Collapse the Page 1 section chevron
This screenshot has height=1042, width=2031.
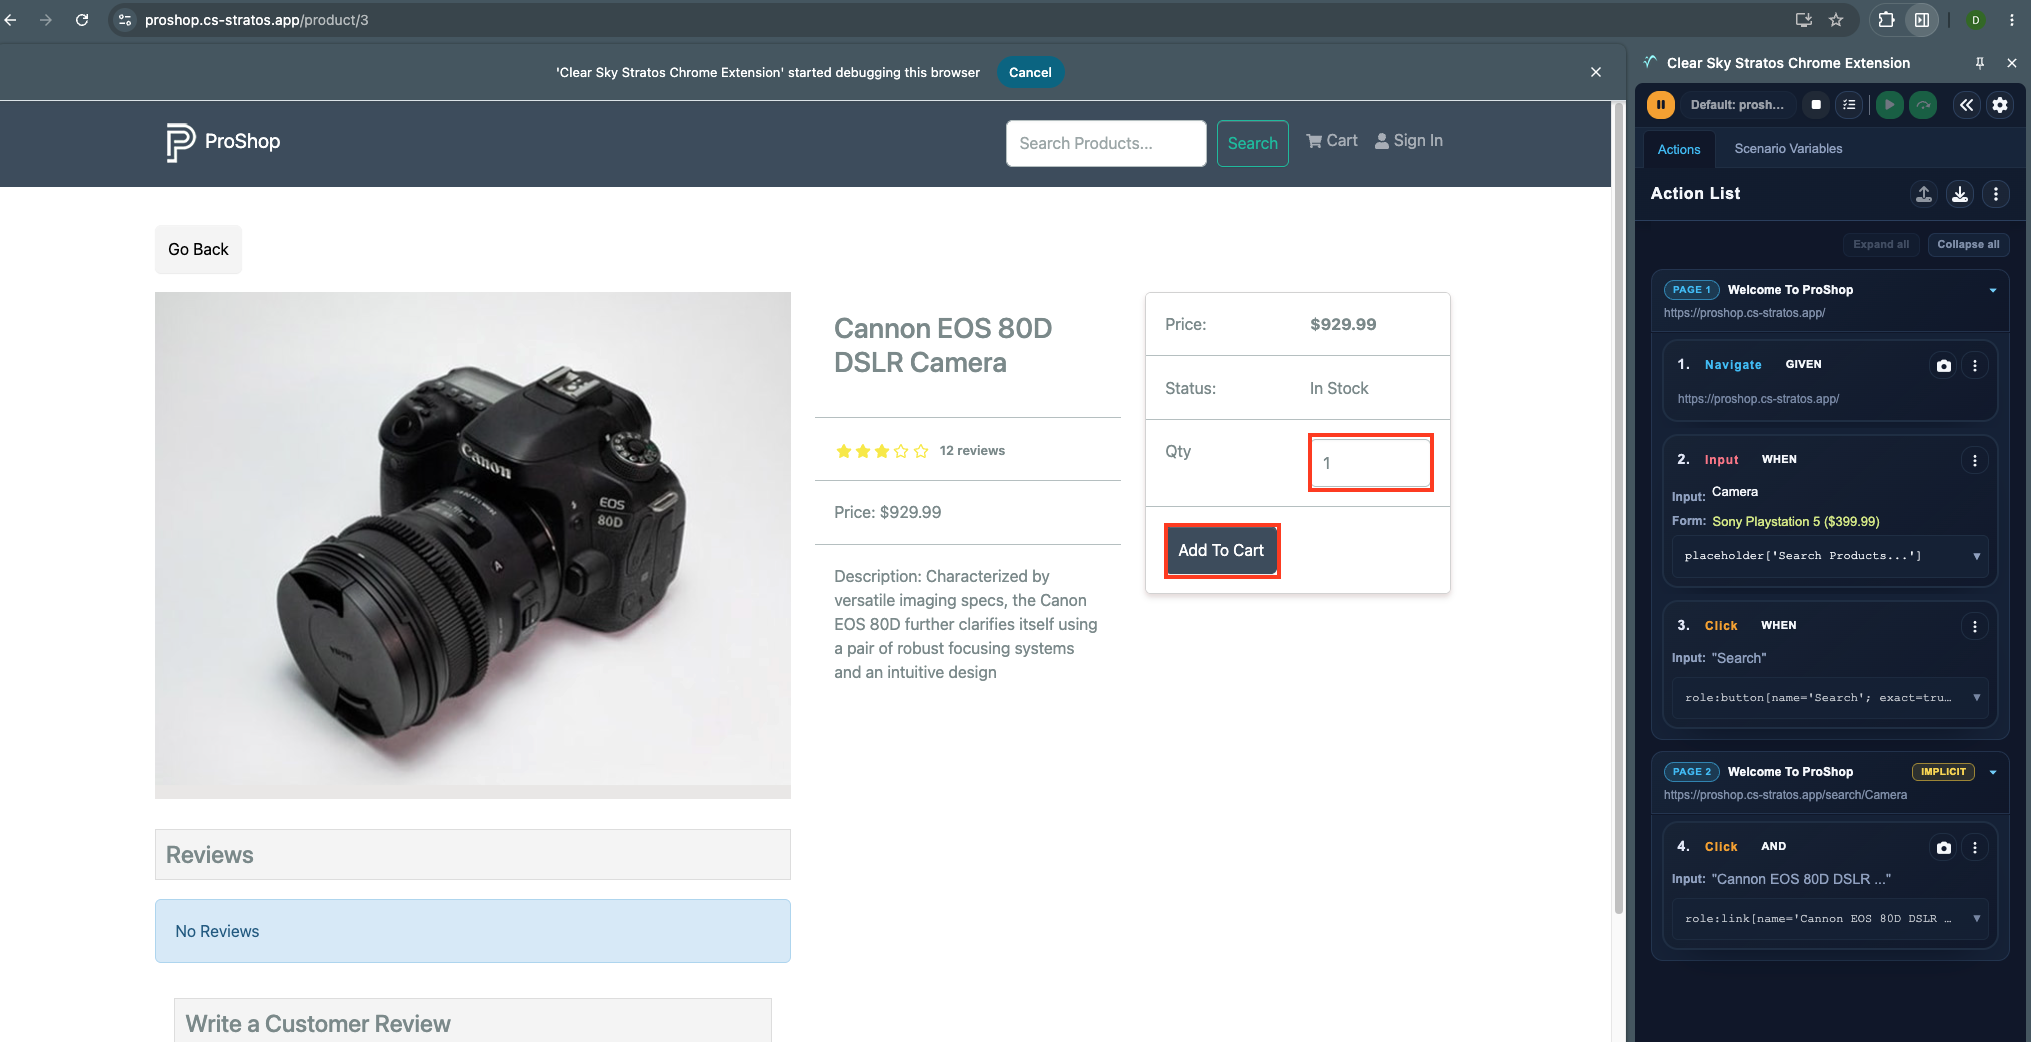click(1993, 291)
